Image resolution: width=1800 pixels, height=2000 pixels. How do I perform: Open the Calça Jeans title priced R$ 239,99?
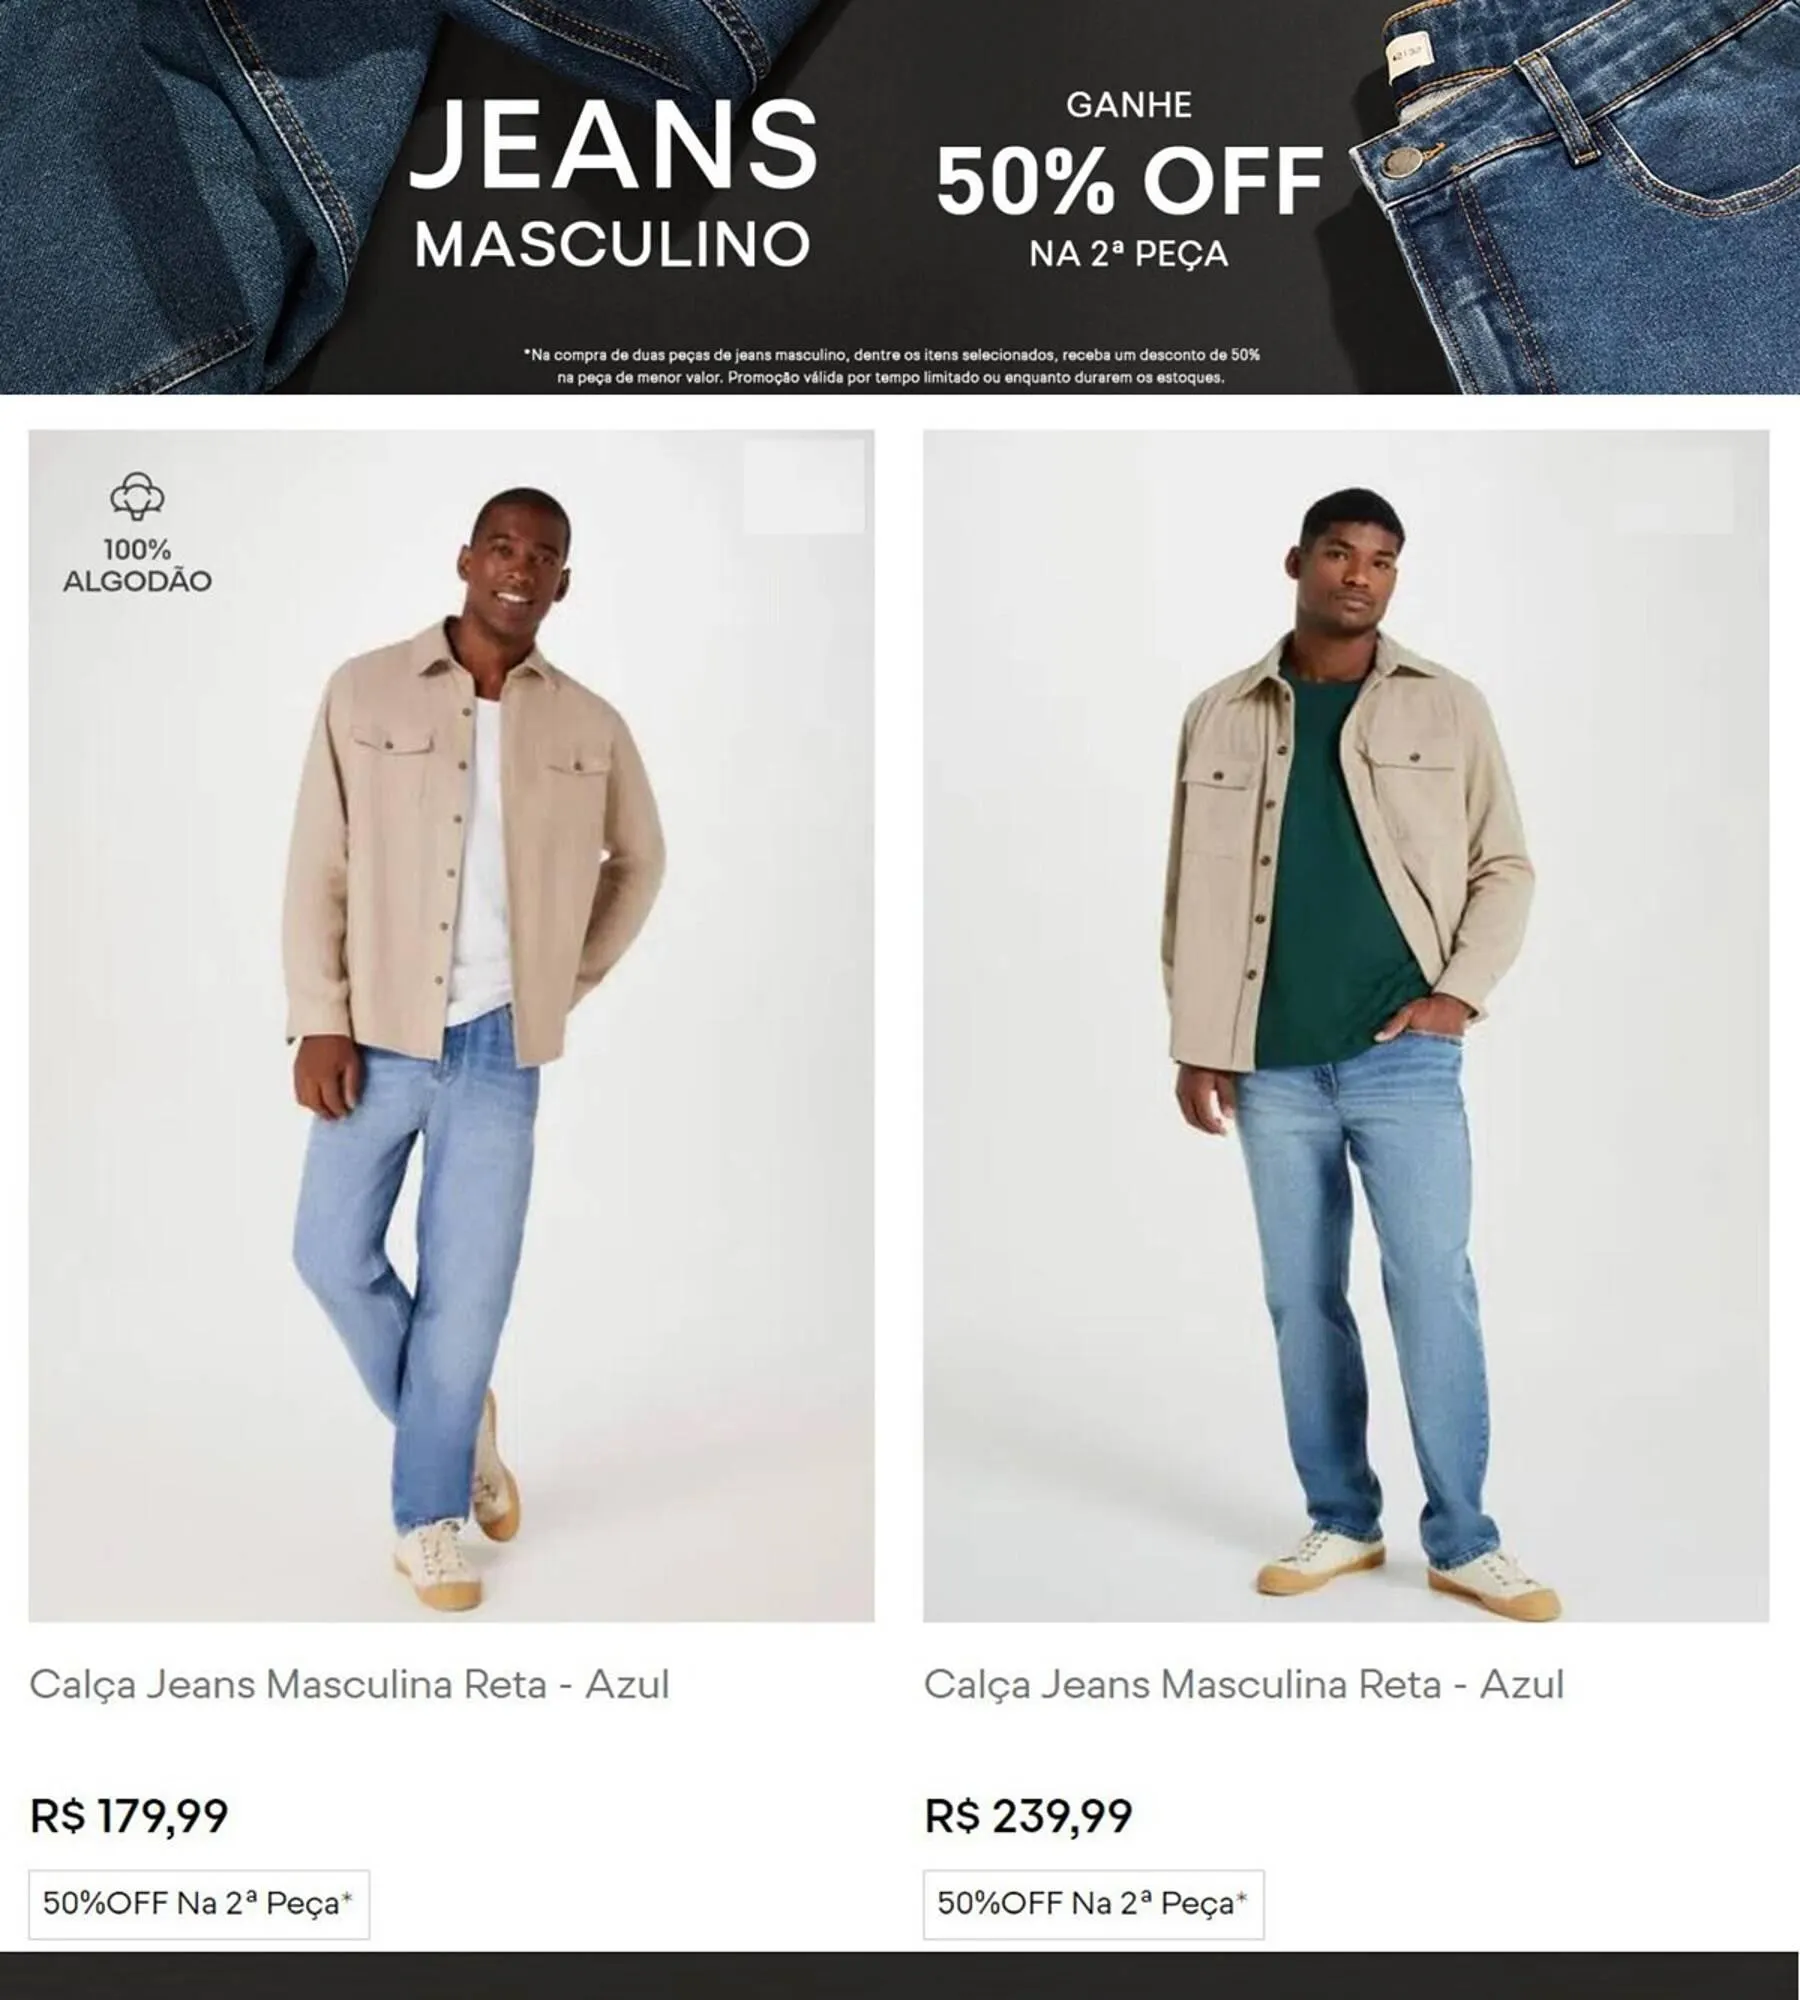coord(1244,1685)
